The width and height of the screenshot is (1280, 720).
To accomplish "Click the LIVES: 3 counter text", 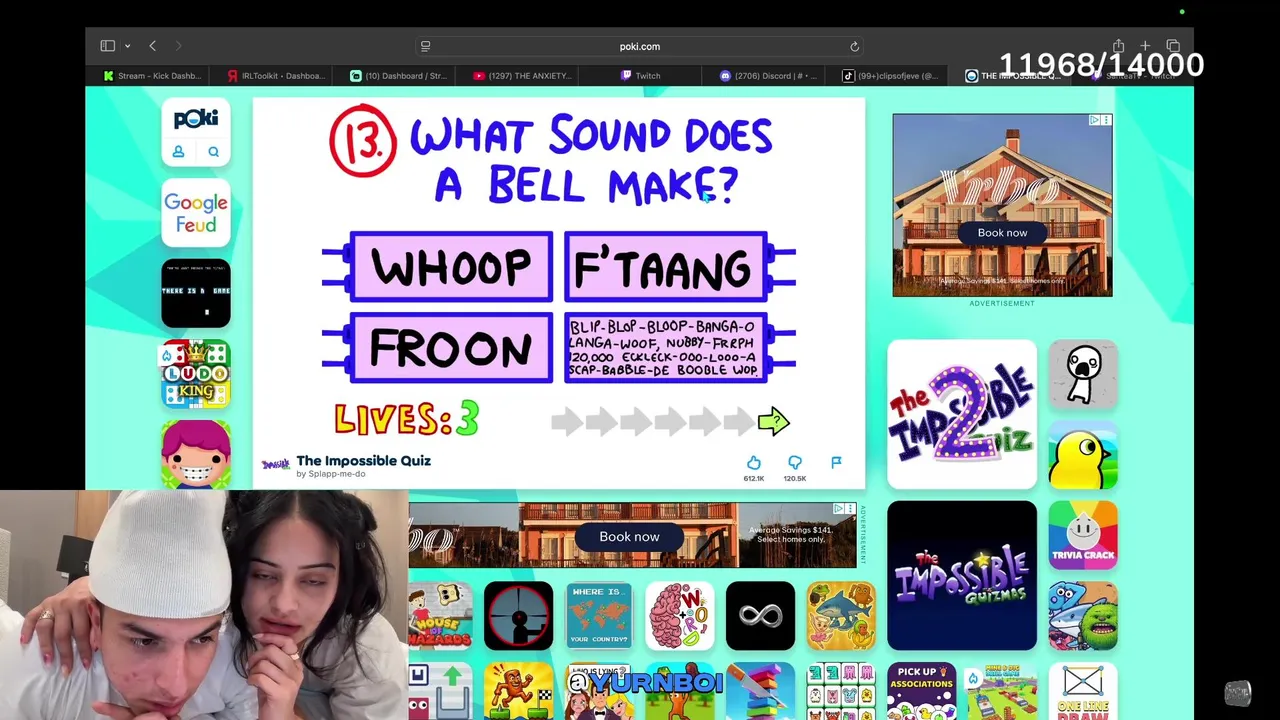I will tap(407, 419).
